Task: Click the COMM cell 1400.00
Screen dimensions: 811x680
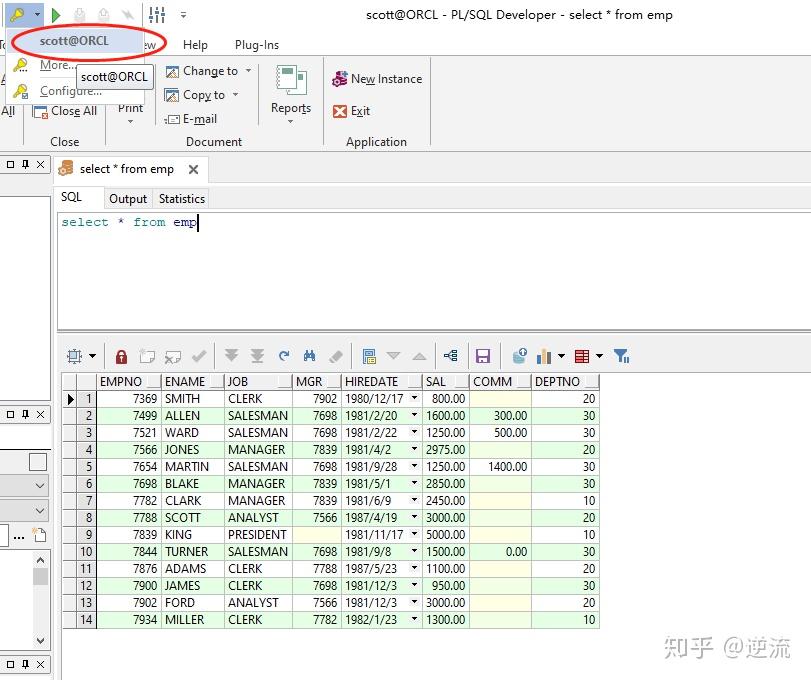Action: [500, 467]
